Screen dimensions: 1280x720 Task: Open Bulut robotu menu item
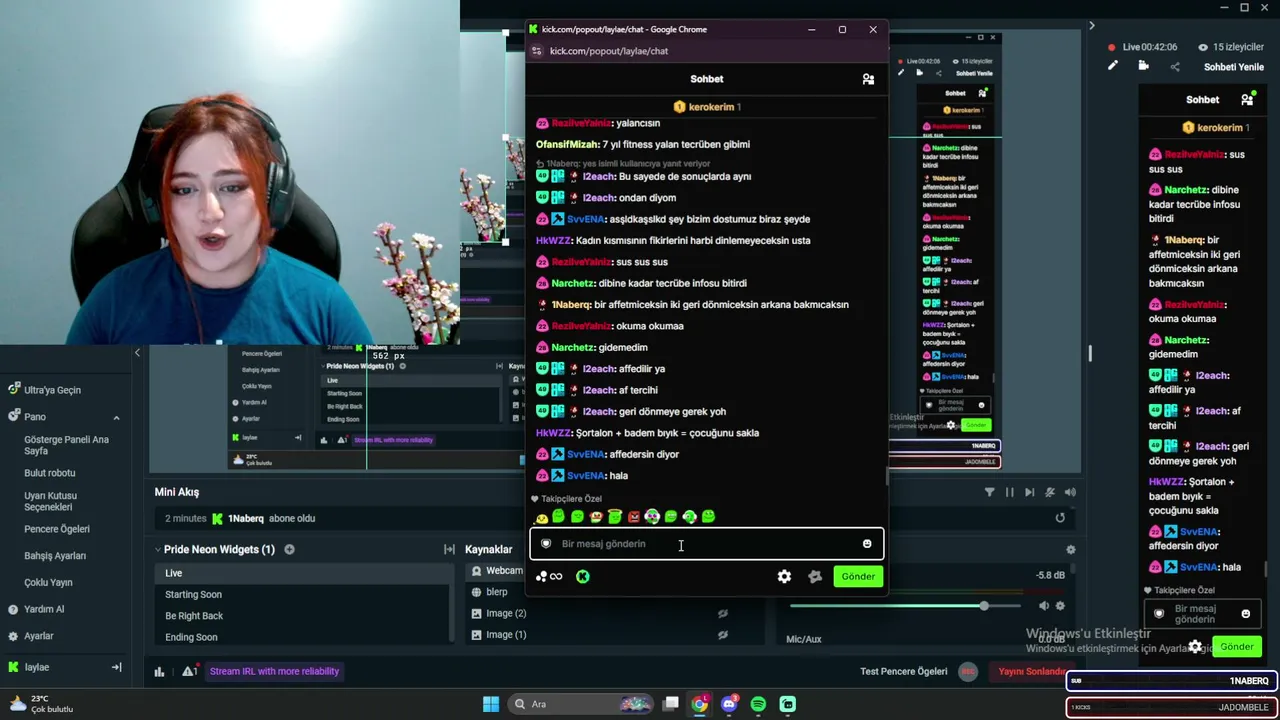coord(50,473)
